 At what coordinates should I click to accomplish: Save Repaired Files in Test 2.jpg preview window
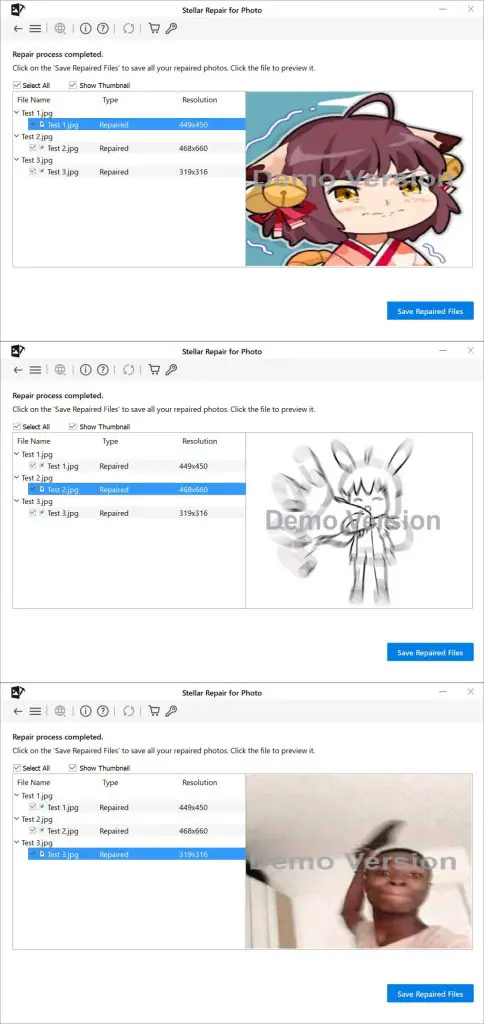click(430, 652)
